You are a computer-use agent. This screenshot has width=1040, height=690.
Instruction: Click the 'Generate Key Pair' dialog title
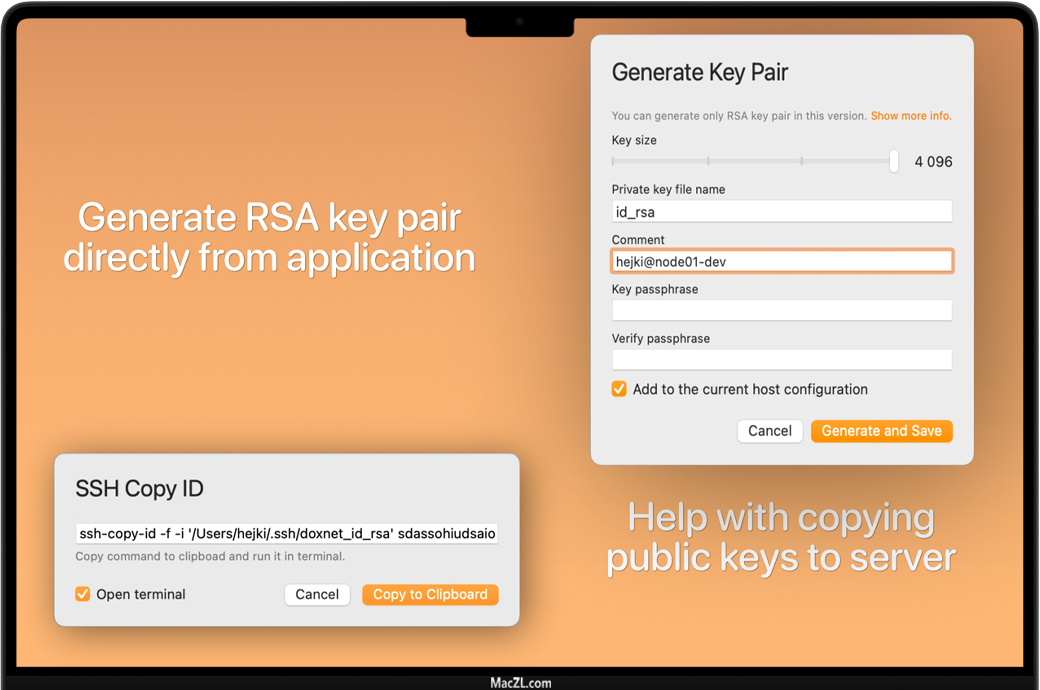click(x=700, y=73)
